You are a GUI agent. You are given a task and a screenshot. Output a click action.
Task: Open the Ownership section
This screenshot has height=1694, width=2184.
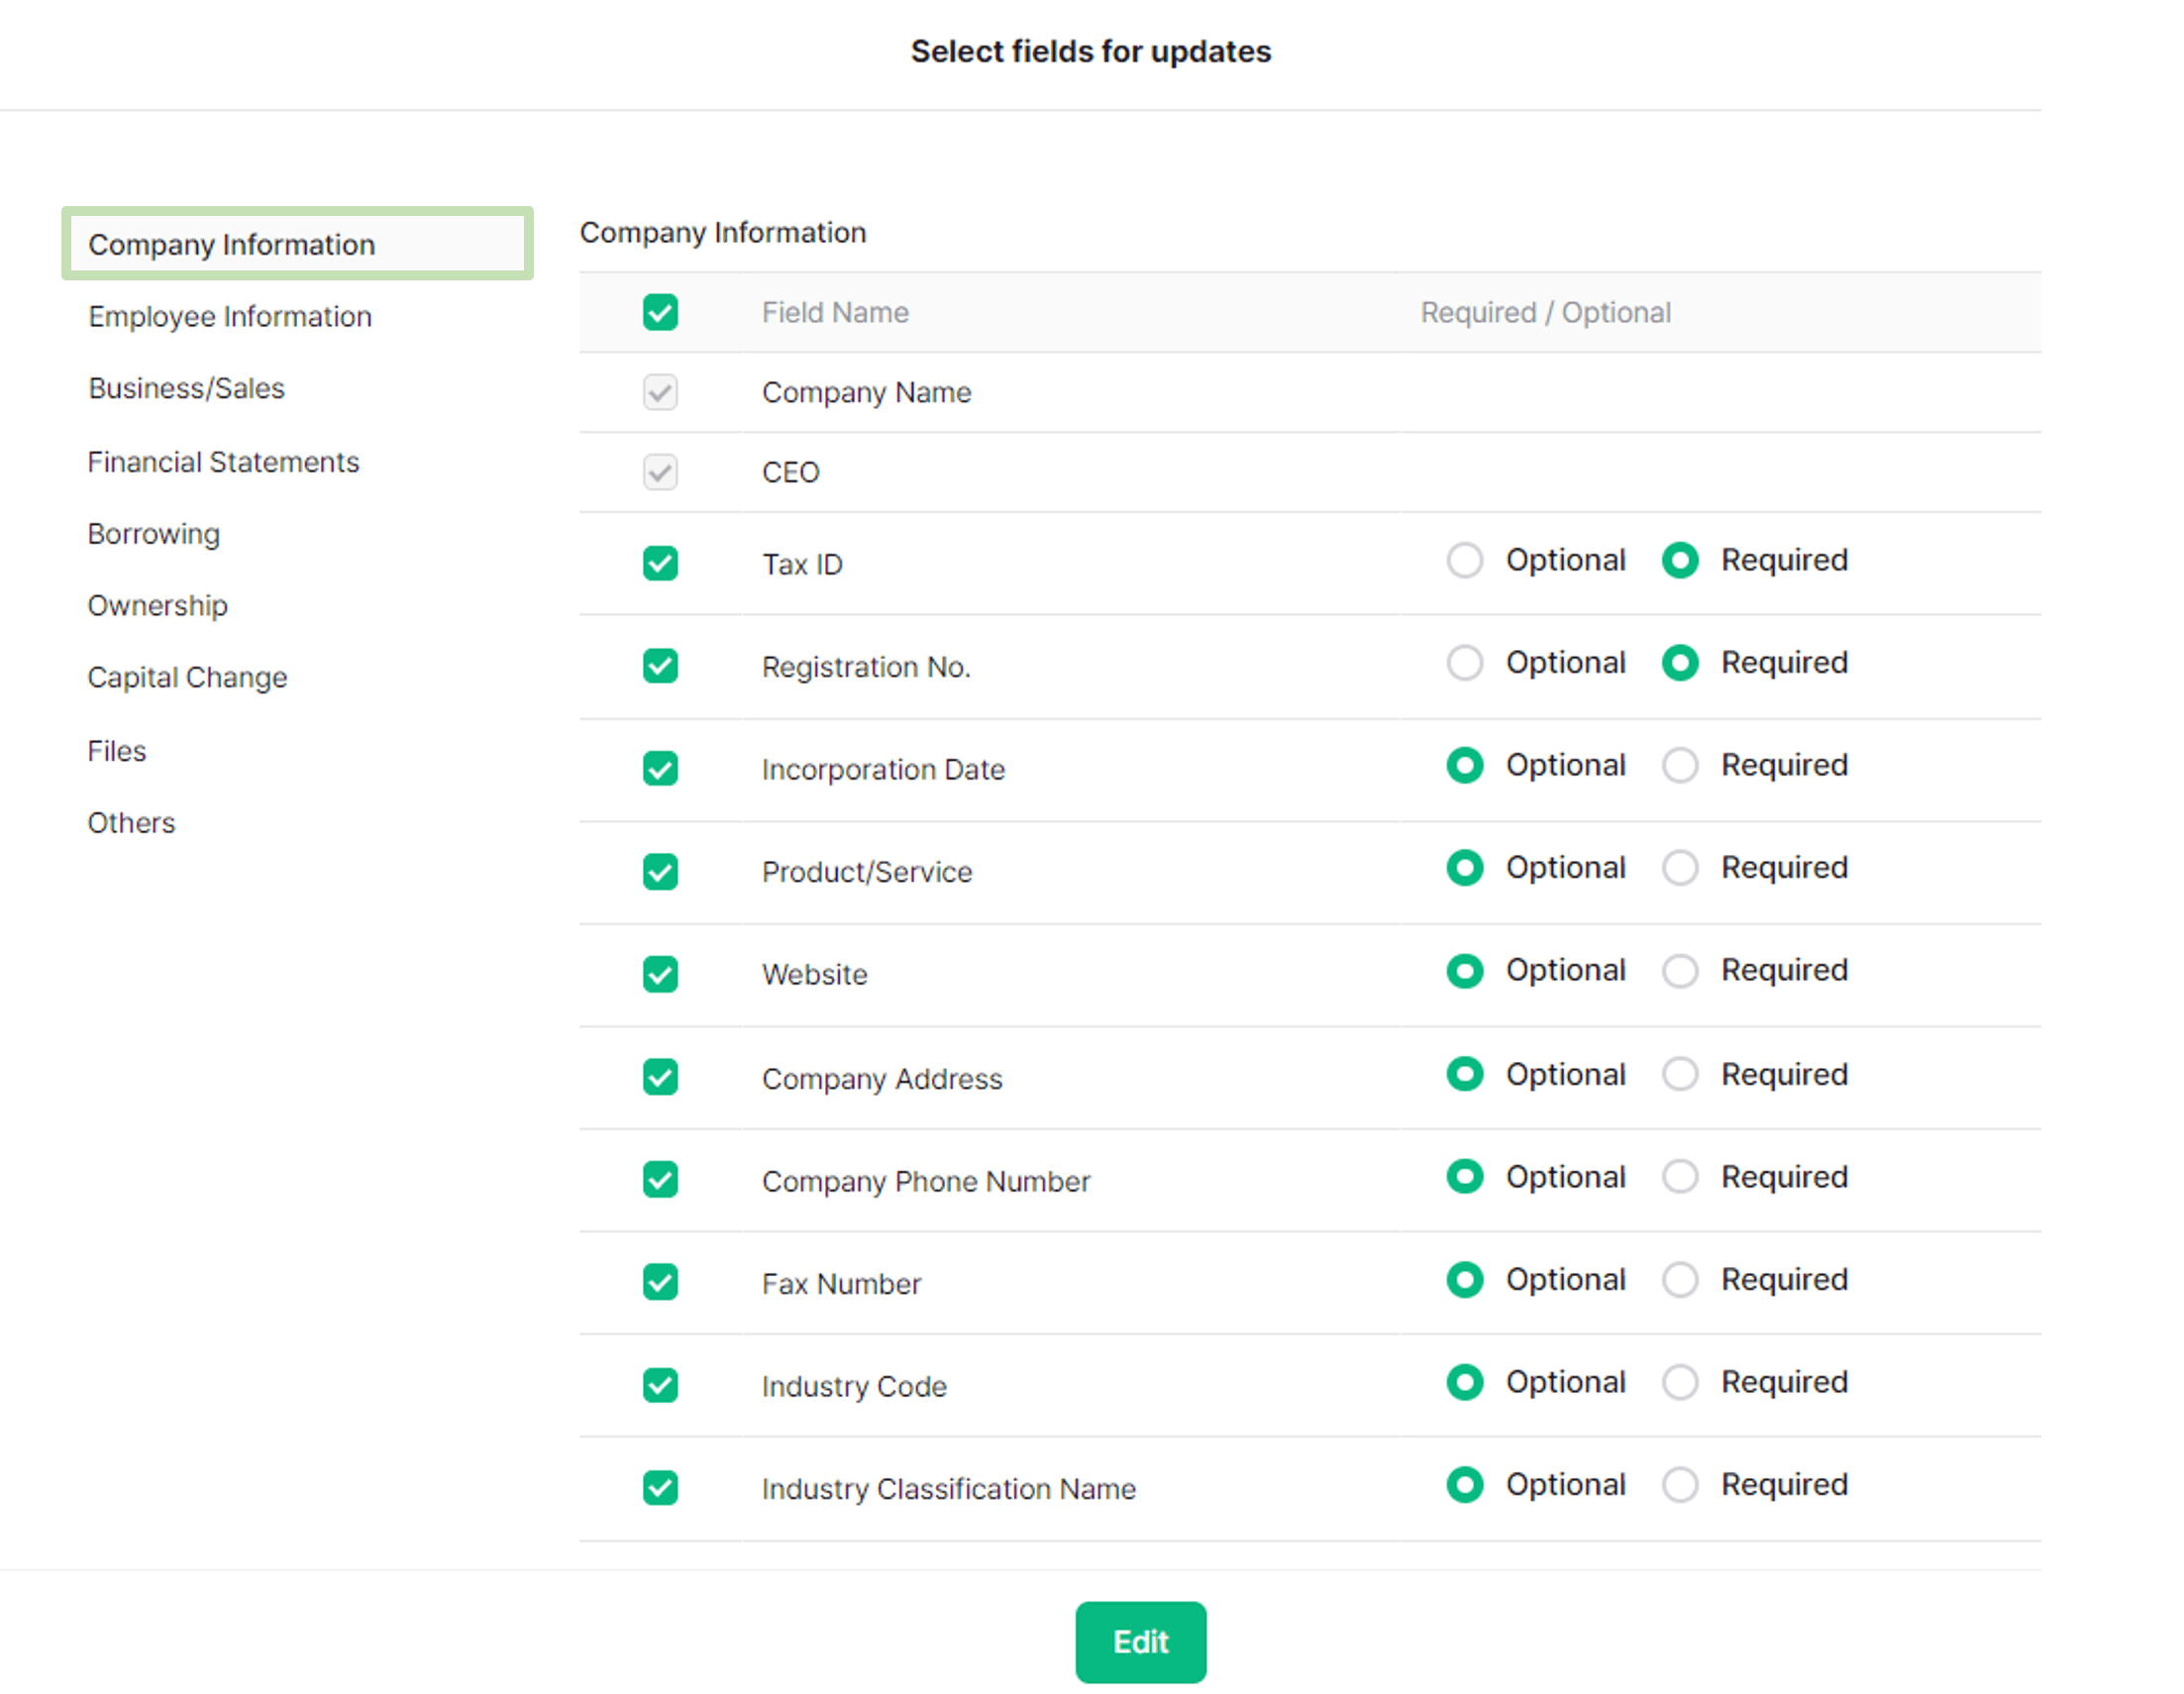157,605
